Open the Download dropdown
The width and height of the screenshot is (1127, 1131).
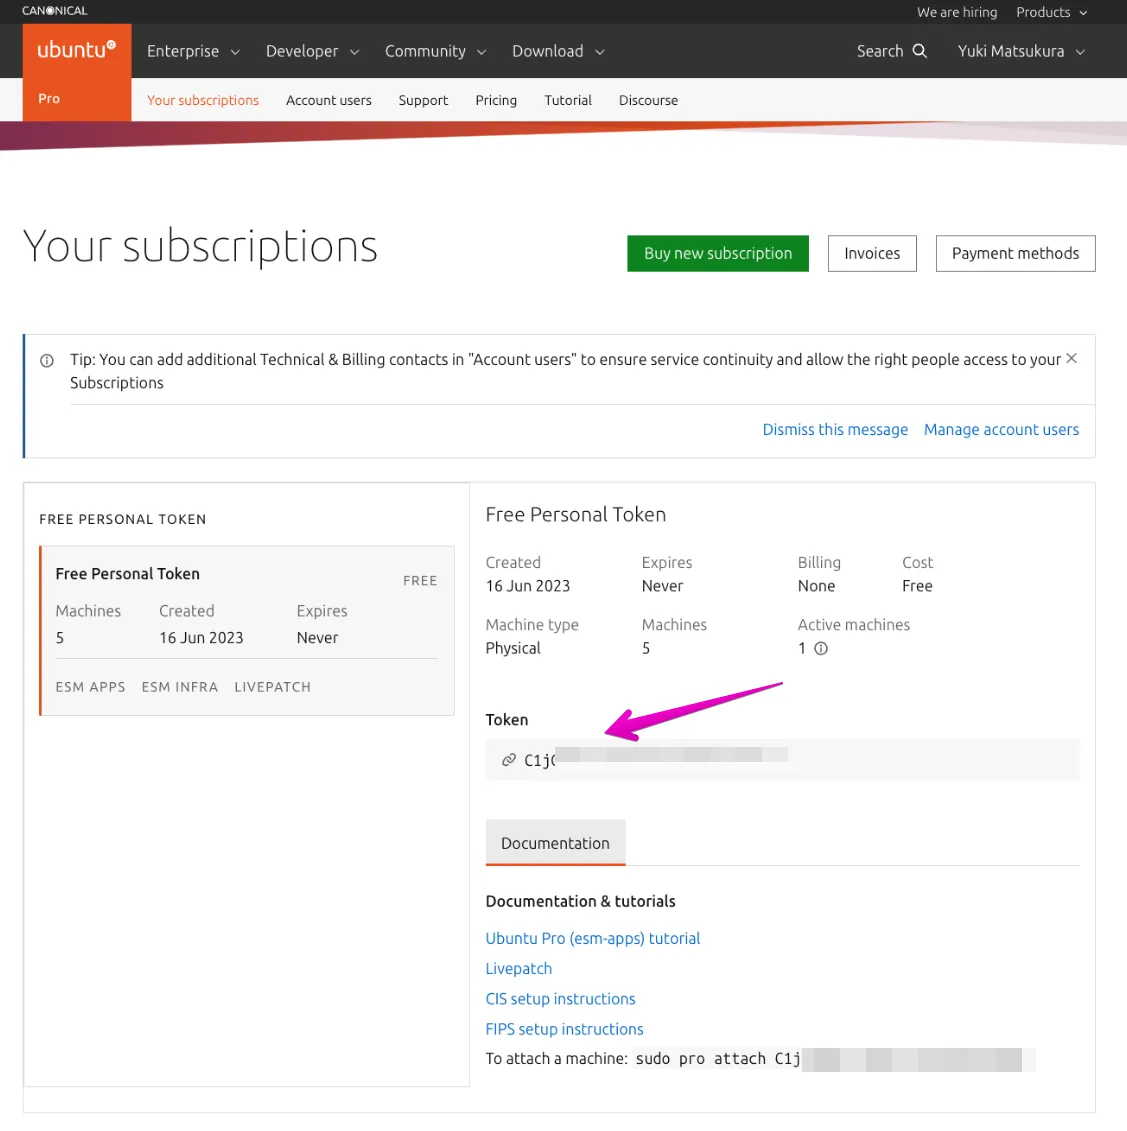[558, 51]
